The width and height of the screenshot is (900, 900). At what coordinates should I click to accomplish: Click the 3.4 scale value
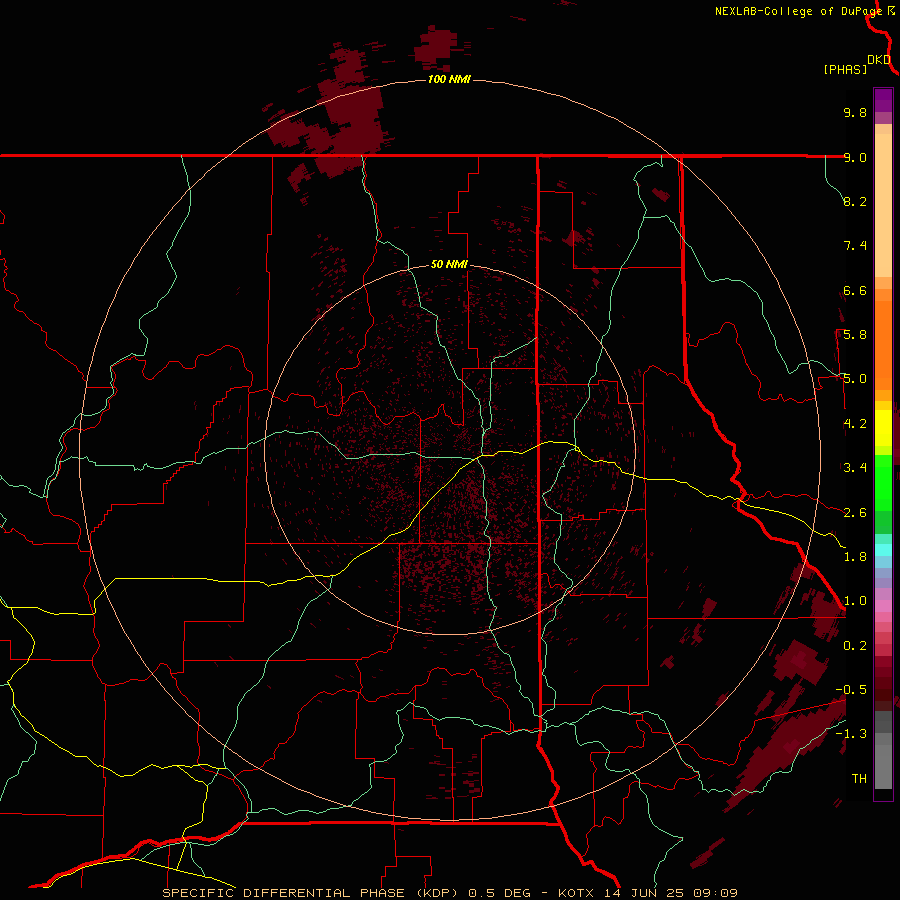[x=855, y=468]
